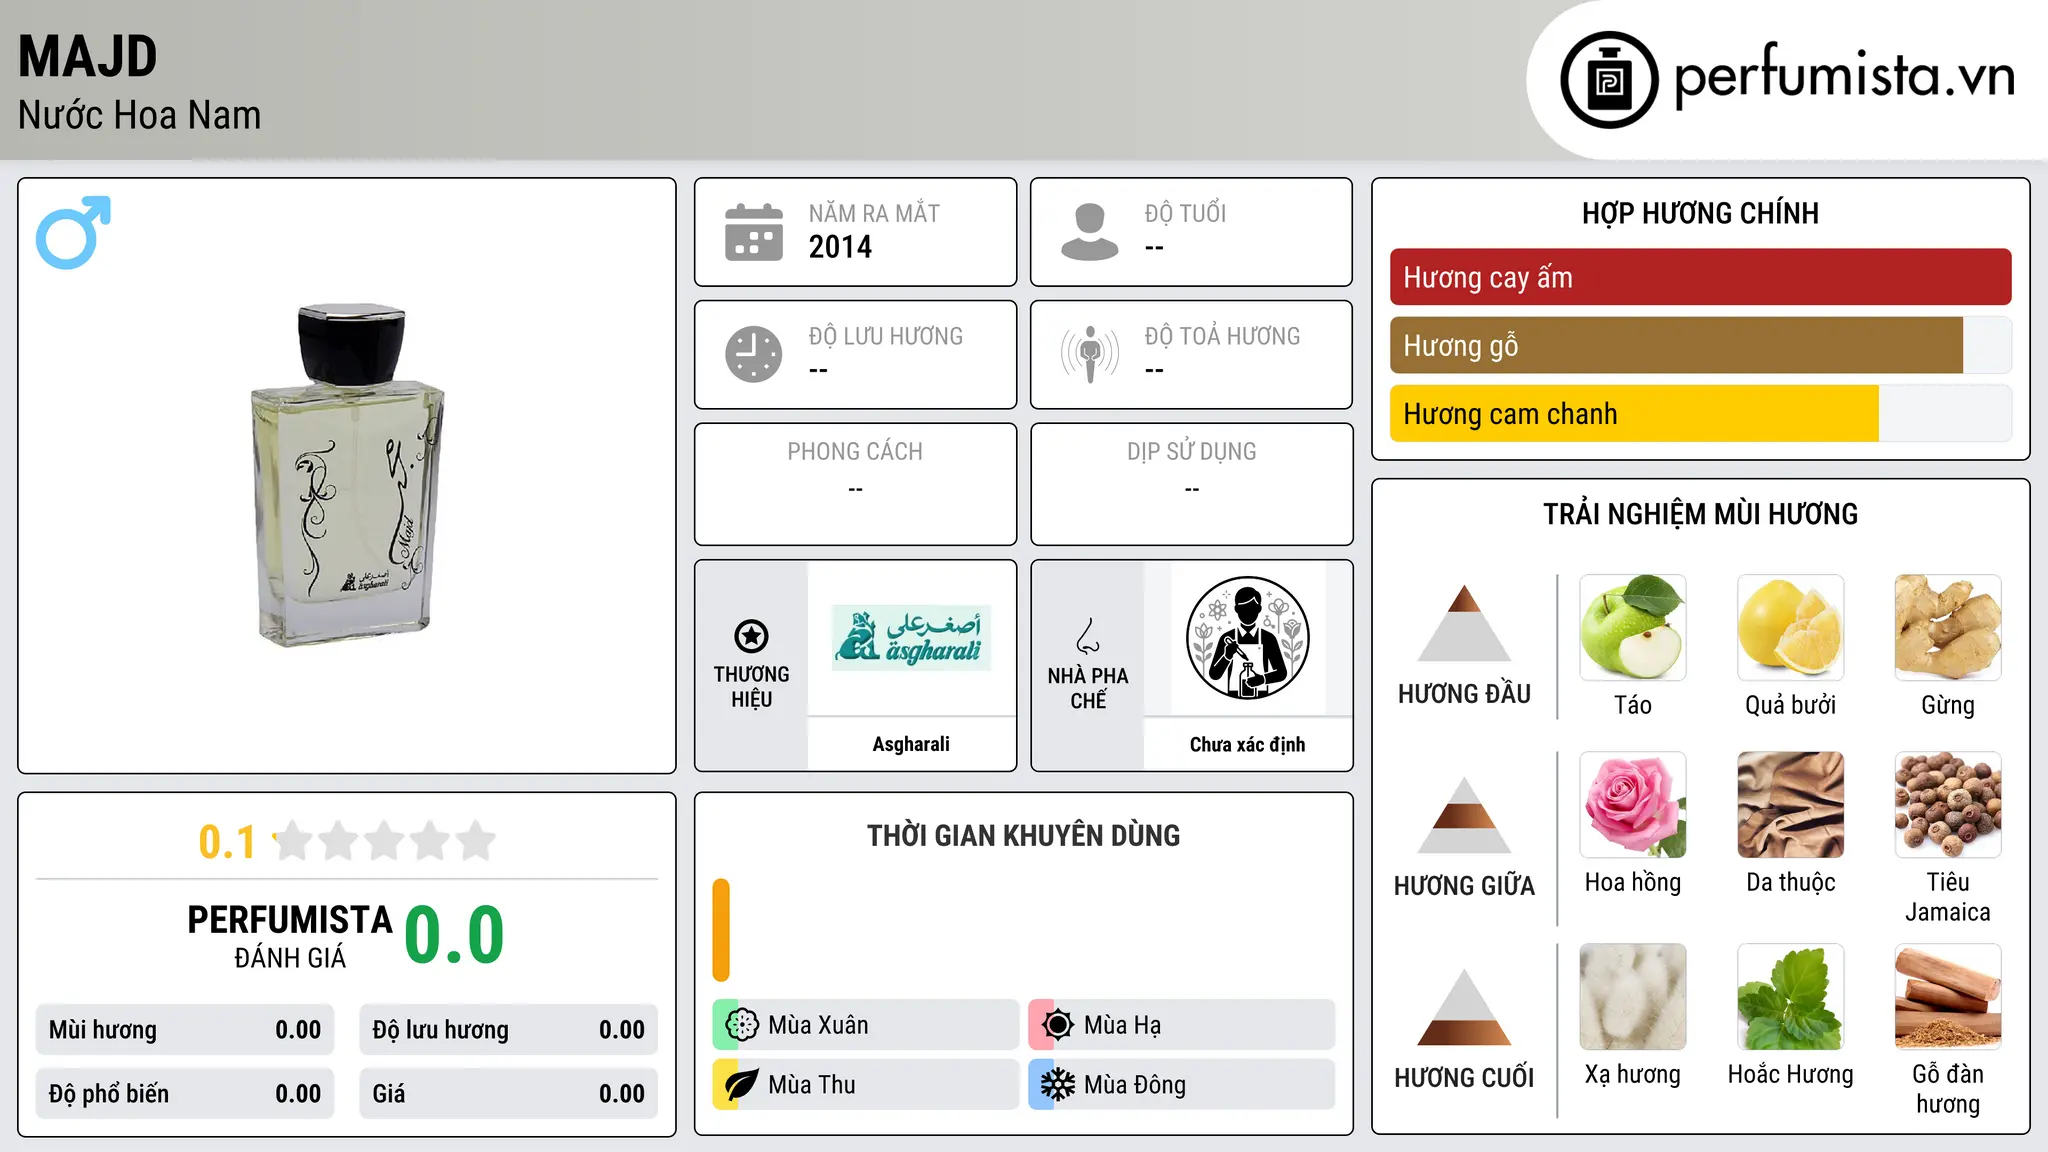Open the Asgharali brand name link
Image resolution: width=2048 pixels, height=1152 pixels.
[x=911, y=744]
